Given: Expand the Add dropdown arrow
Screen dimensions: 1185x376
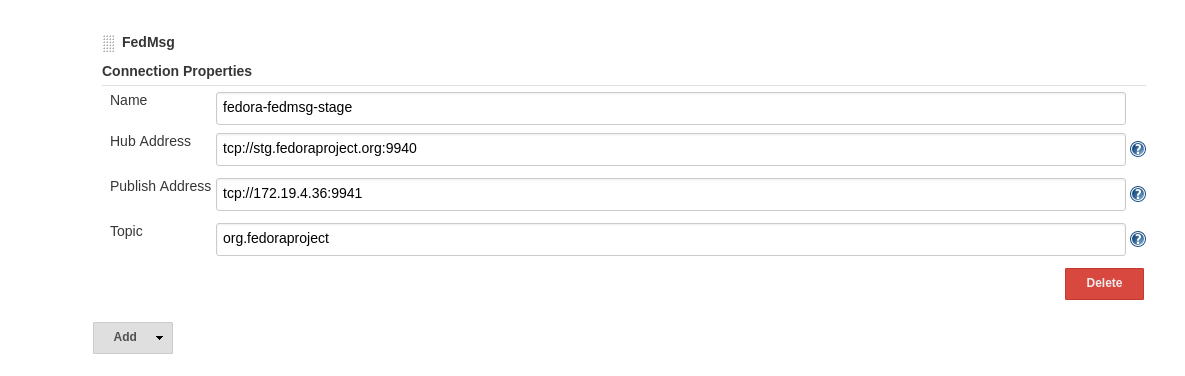Looking at the screenshot, I should point(159,338).
